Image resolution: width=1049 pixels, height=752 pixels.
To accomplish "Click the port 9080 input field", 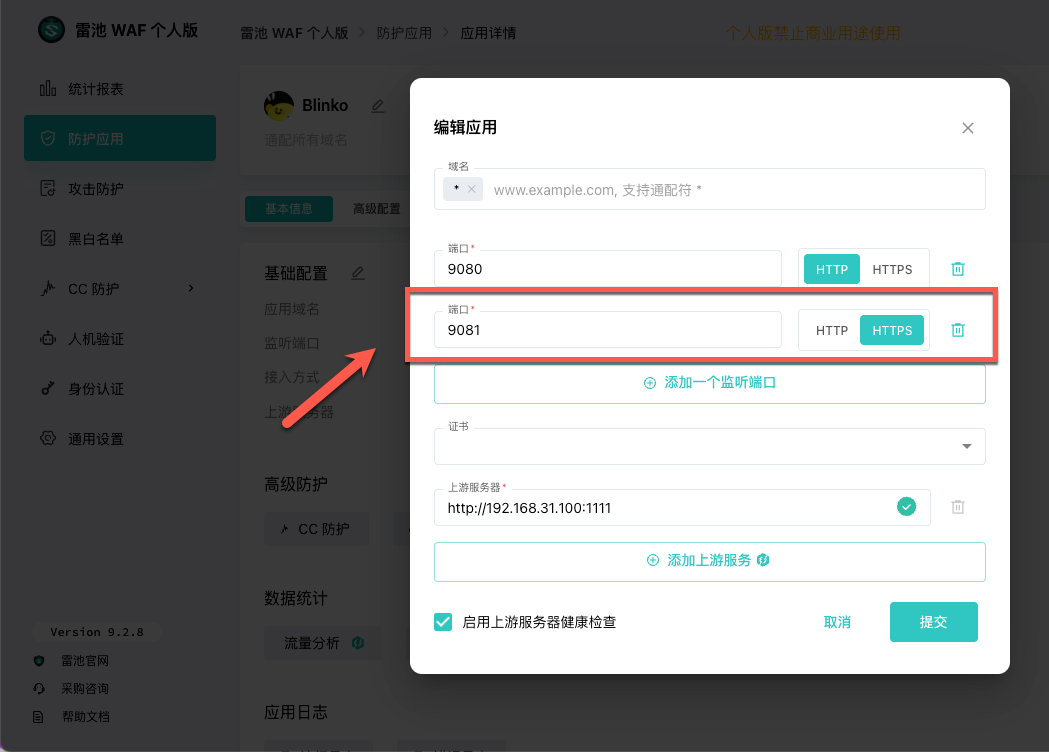I will click(x=607, y=268).
